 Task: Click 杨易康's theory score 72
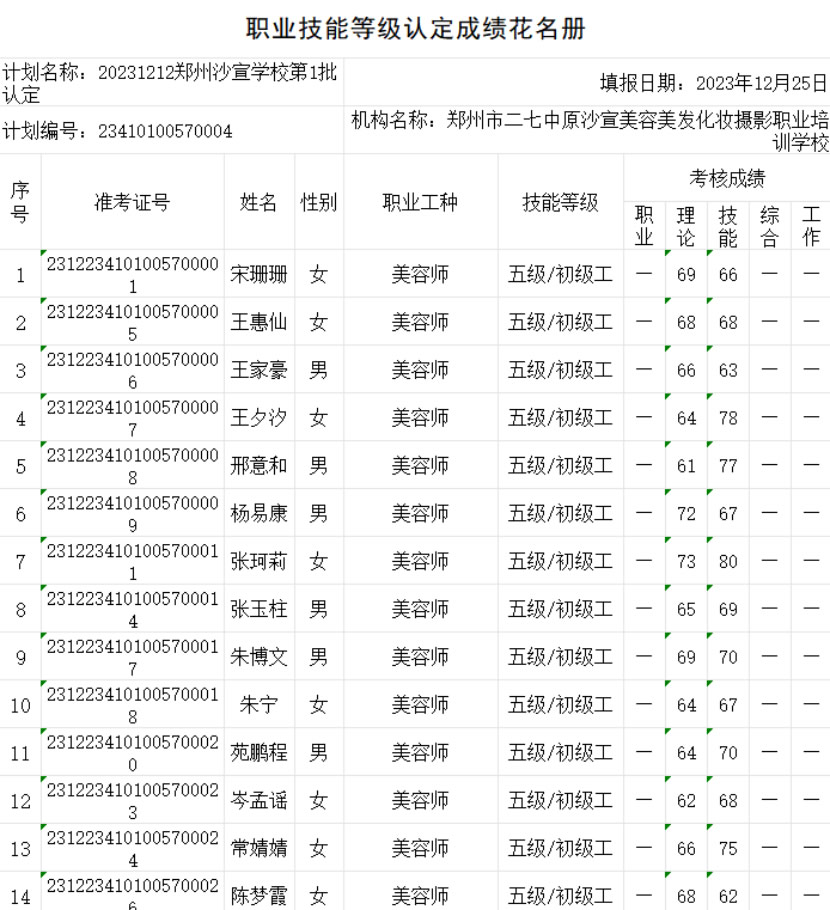686,514
